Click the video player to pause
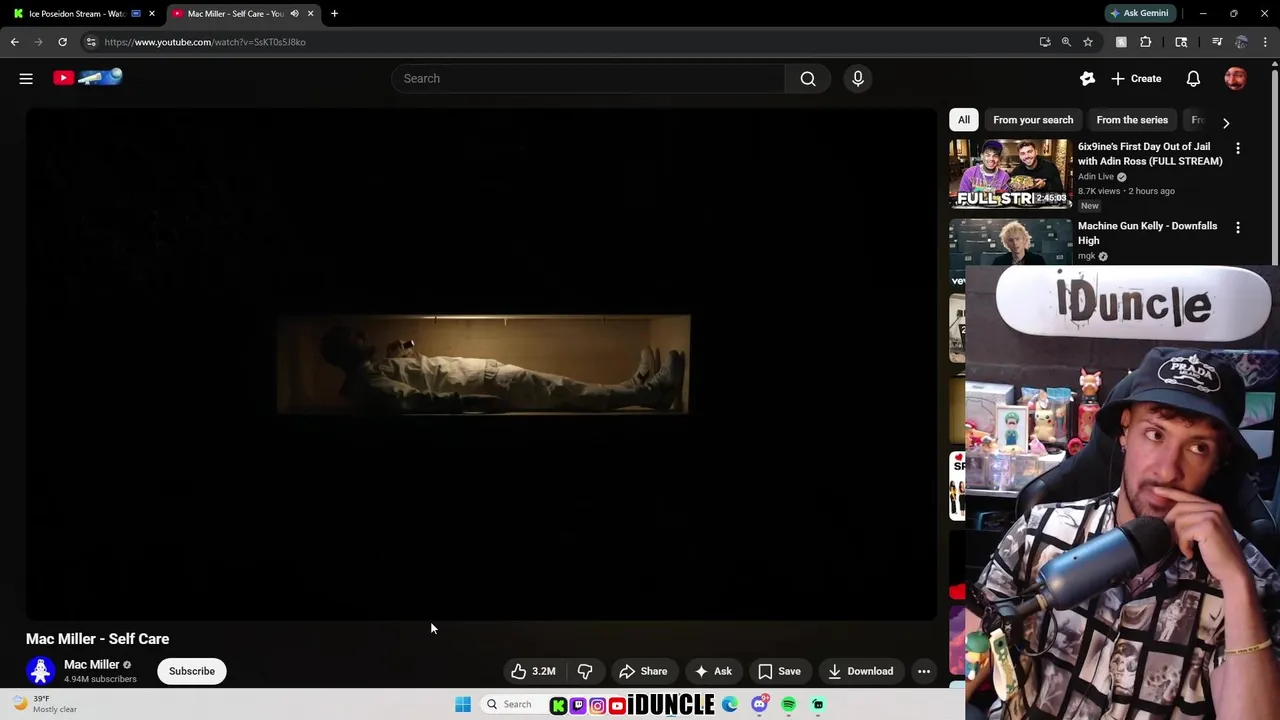 [482, 363]
